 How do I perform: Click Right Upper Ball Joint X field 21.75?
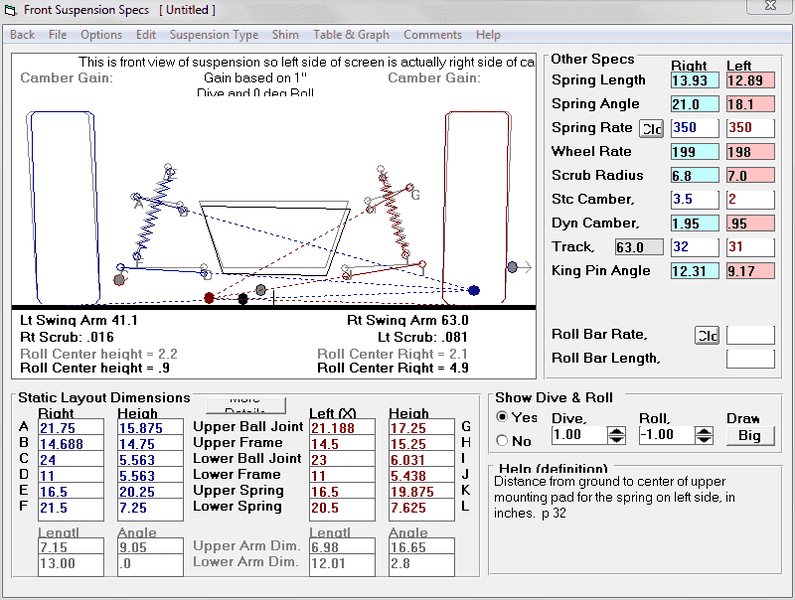coord(71,428)
